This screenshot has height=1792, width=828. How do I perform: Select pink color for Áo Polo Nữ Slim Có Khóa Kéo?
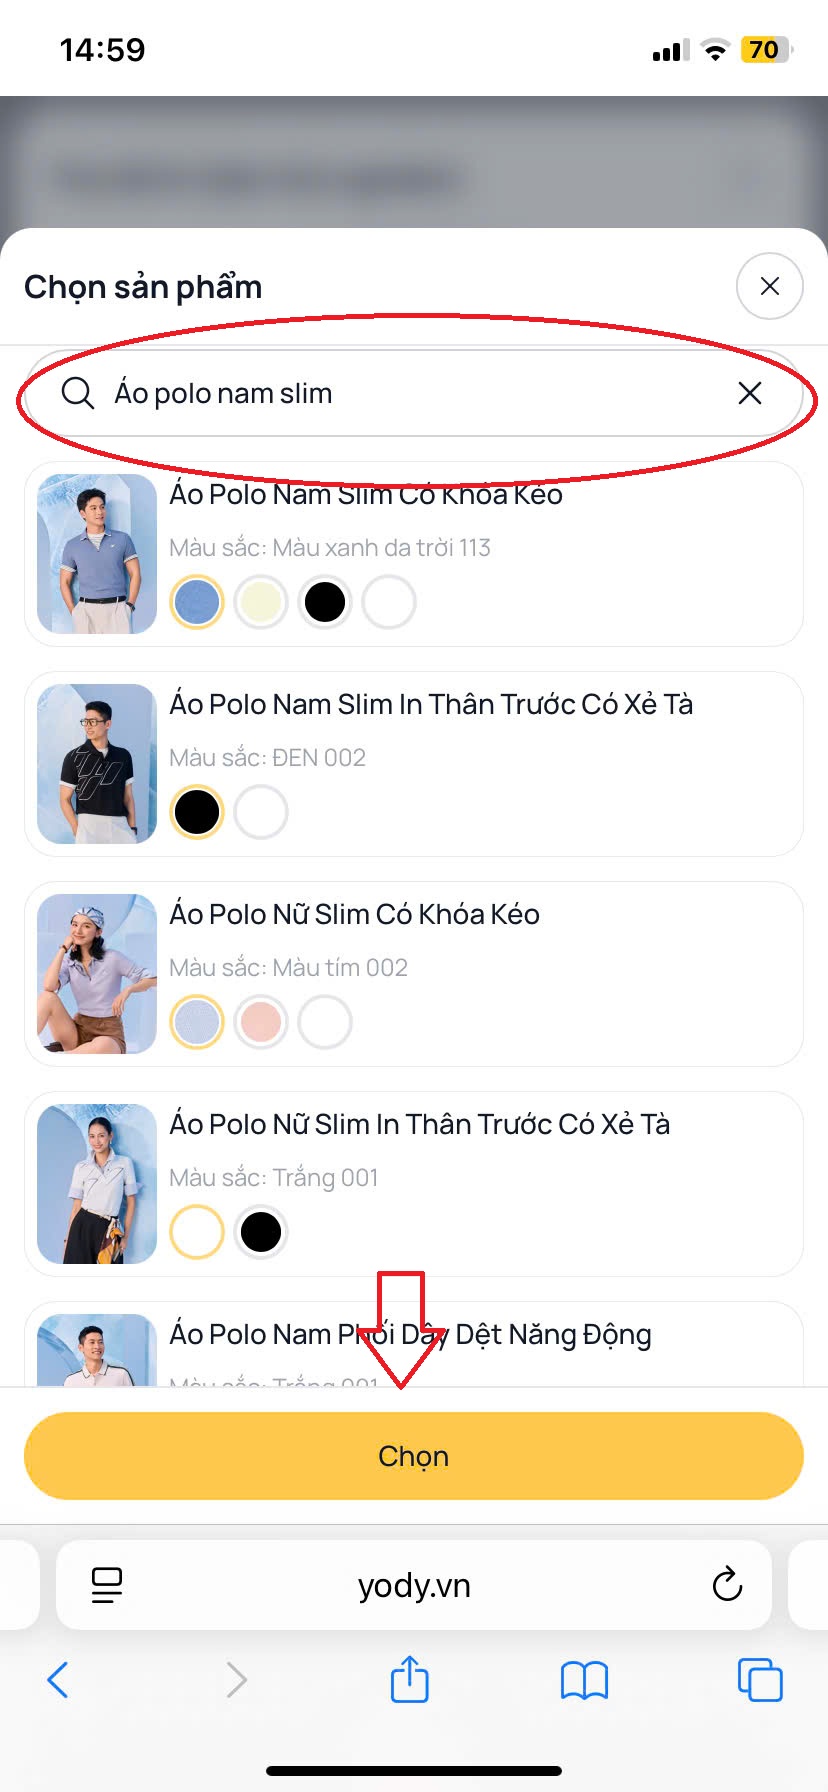(261, 1022)
